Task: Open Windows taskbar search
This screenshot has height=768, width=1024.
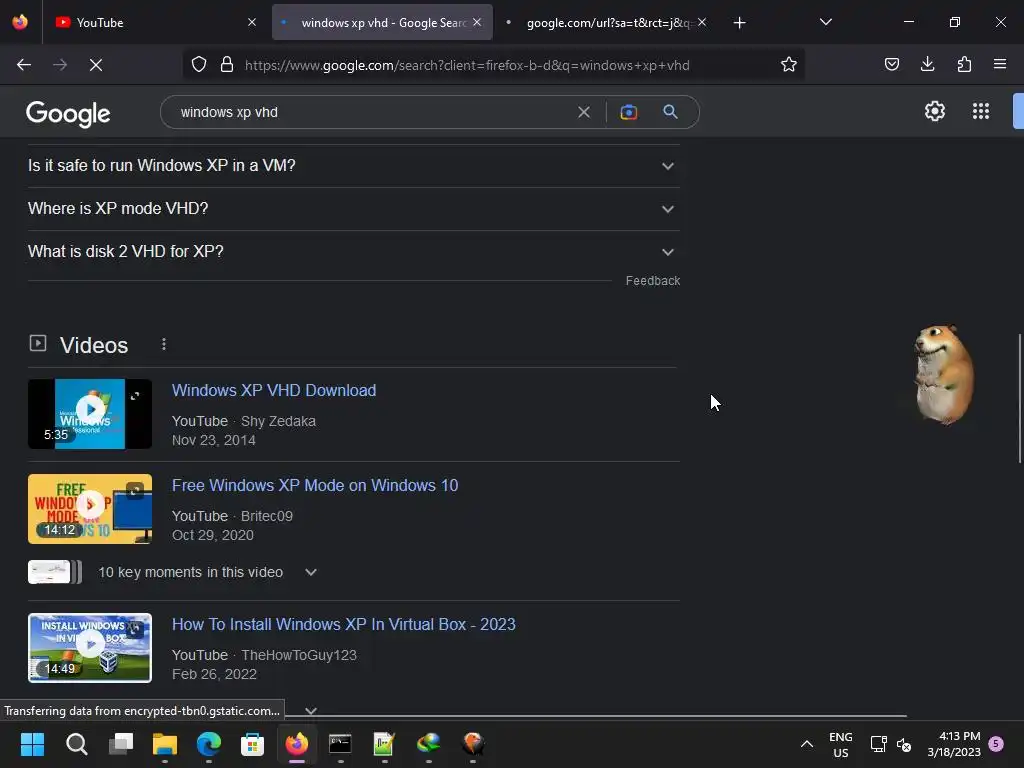Action: click(76, 743)
